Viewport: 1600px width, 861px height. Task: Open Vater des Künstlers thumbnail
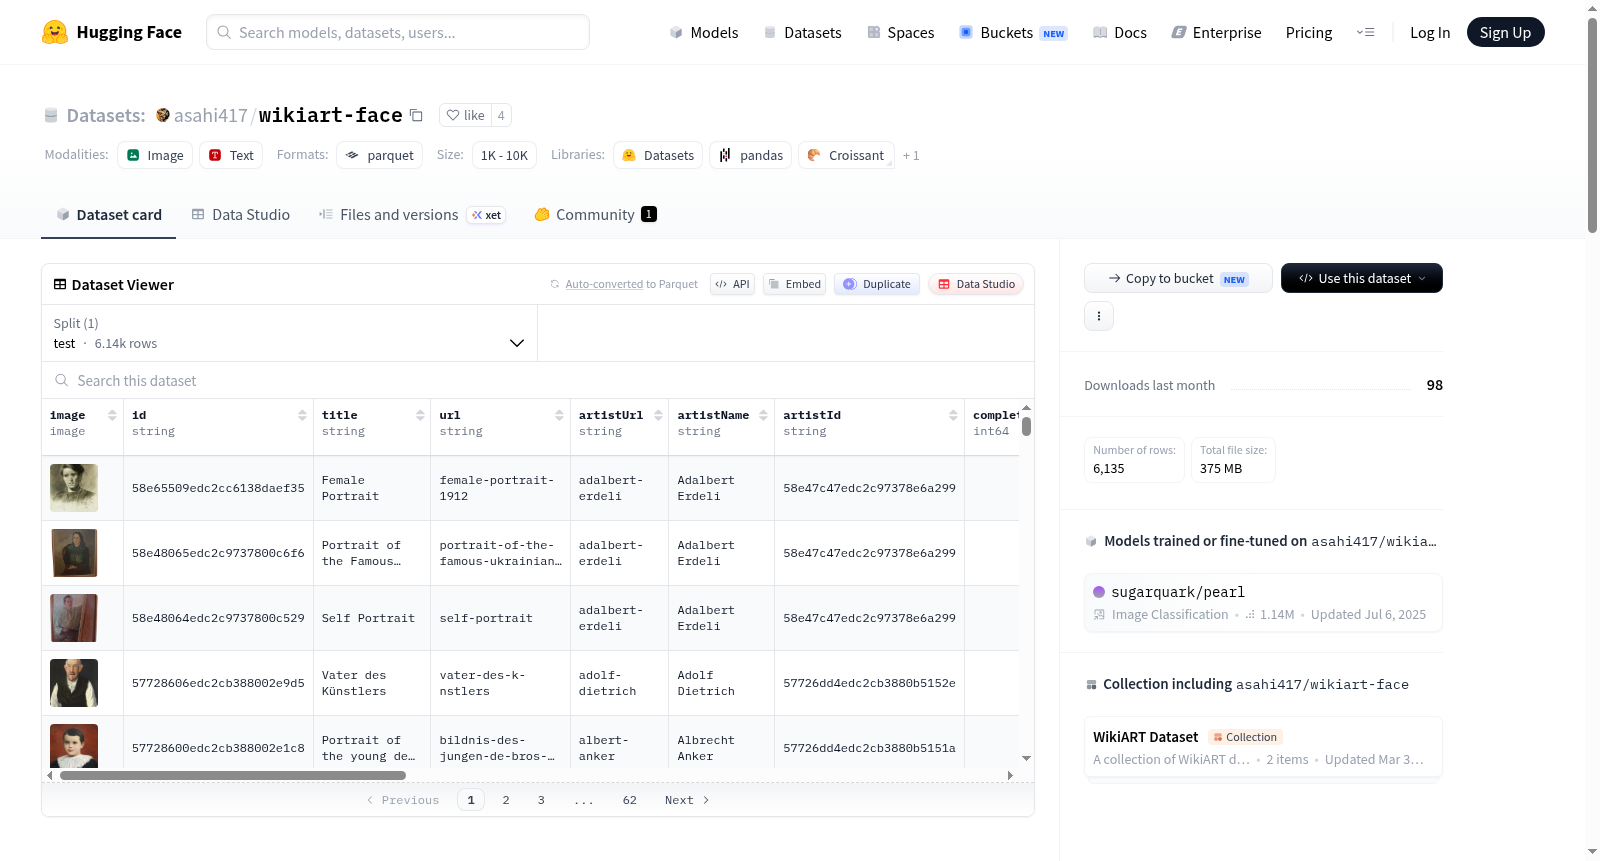(74, 683)
